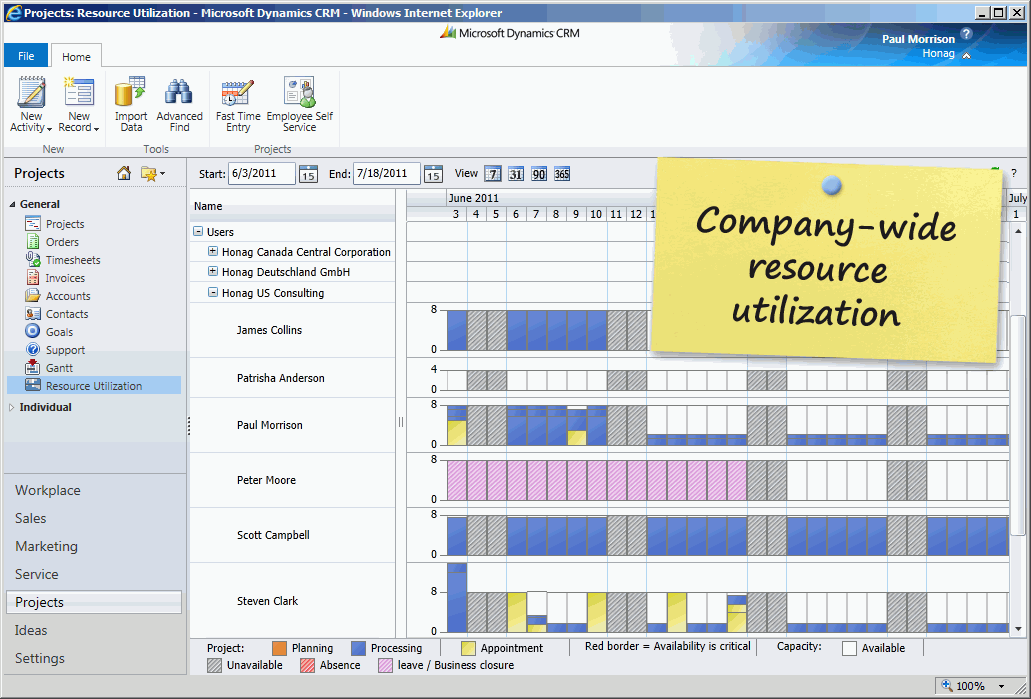This screenshot has width=1031, height=699.
Task: Click the New Activity ribbon icon
Action: pyautogui.click(x=32, y=92)
